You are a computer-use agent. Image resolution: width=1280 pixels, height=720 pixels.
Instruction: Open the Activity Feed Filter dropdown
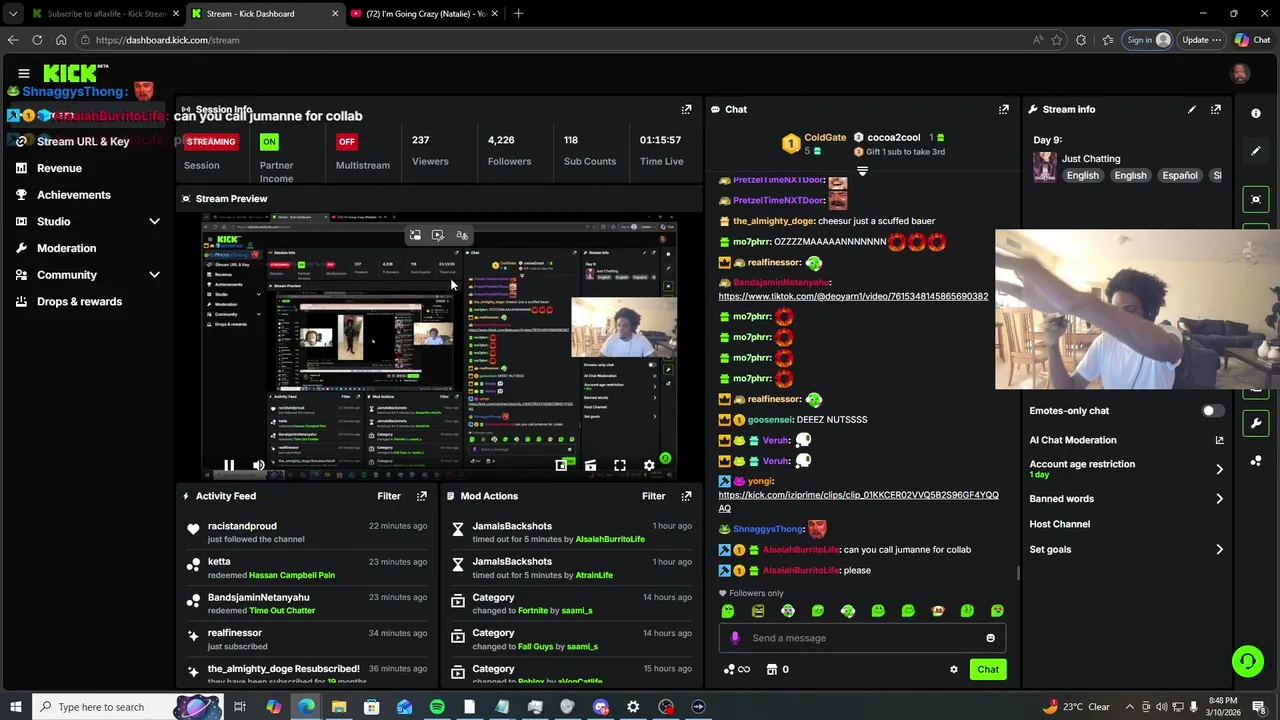pos(389,496)
